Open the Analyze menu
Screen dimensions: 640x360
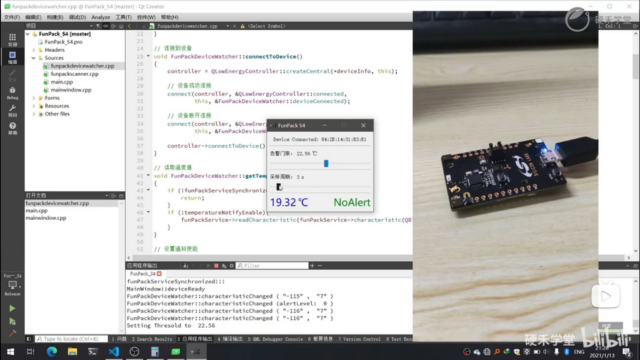(x=100, y=17)
